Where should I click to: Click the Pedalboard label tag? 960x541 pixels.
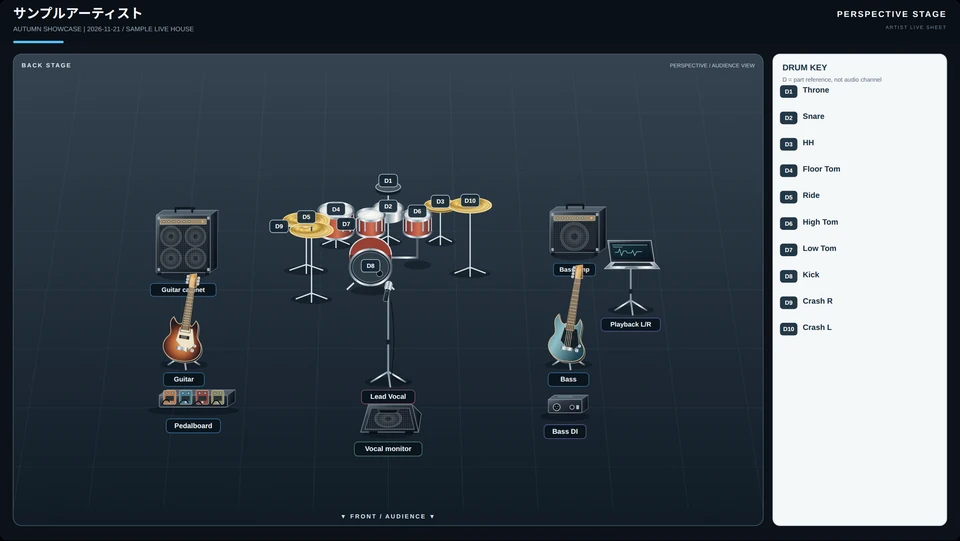coord(193,426)
